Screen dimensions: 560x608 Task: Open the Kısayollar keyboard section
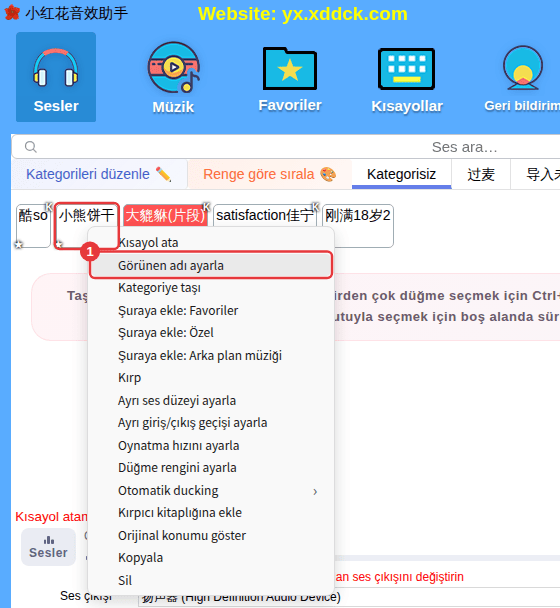pos(406,80)
